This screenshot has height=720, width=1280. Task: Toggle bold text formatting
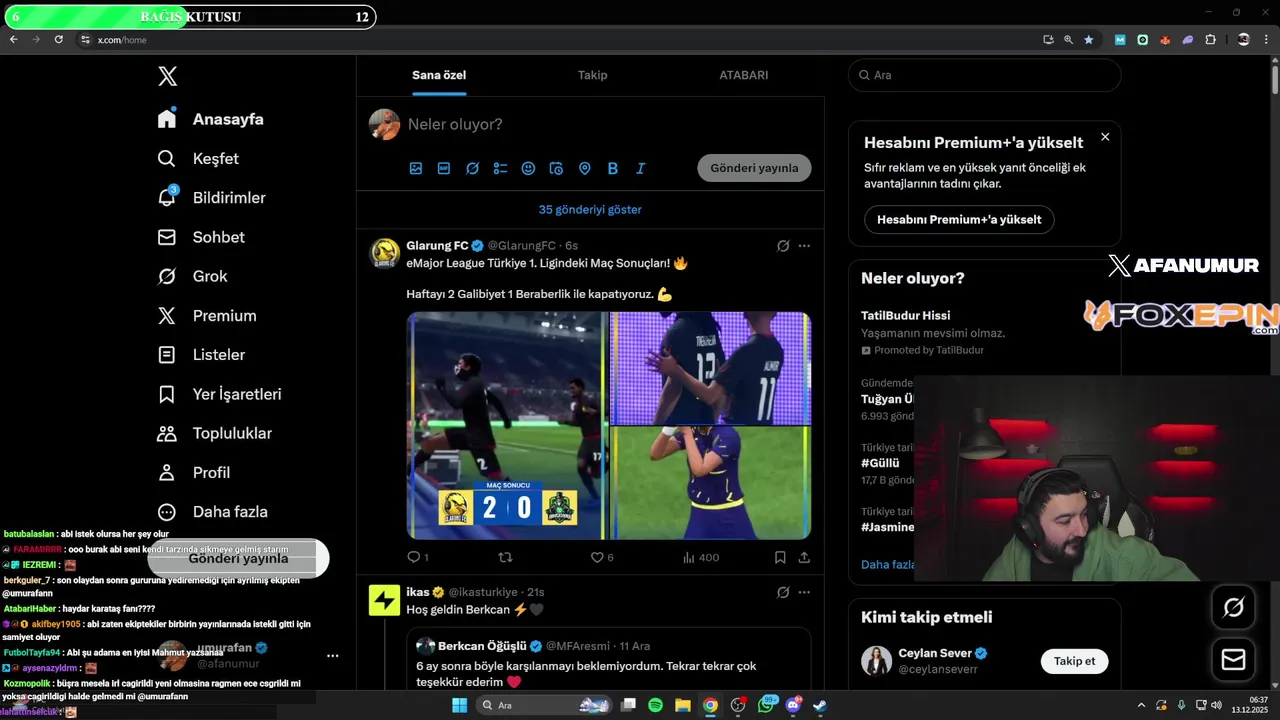pos(613,168)
